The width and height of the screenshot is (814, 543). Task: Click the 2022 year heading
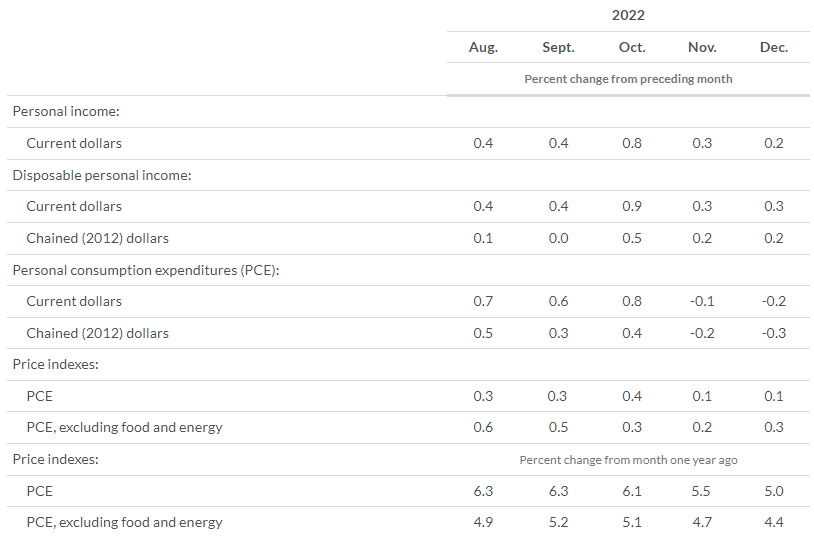[x=628, y=15]
